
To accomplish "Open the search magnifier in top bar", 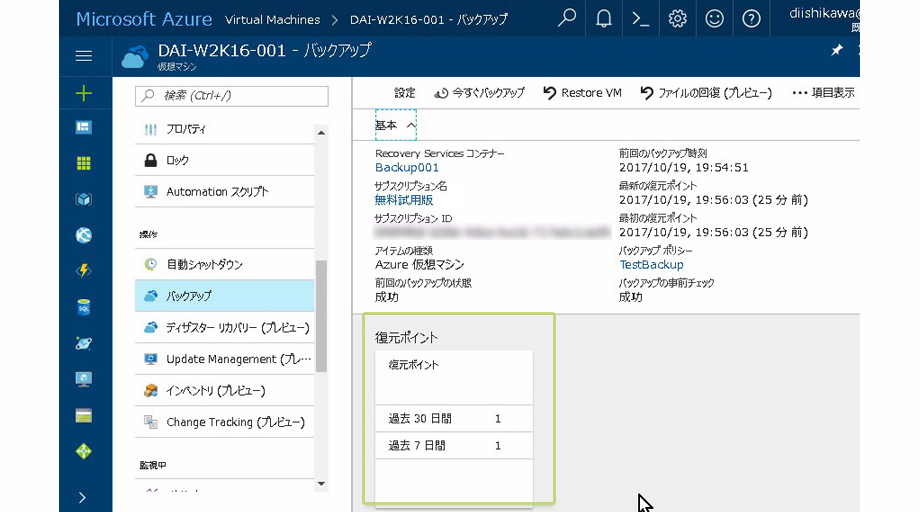I will pos(567,19).
